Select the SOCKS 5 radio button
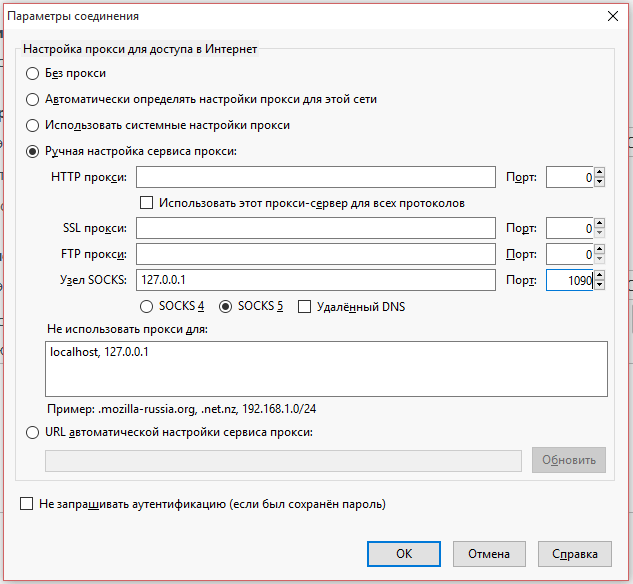Viewport: 633px width, 584px height. [x=225, y=306]
